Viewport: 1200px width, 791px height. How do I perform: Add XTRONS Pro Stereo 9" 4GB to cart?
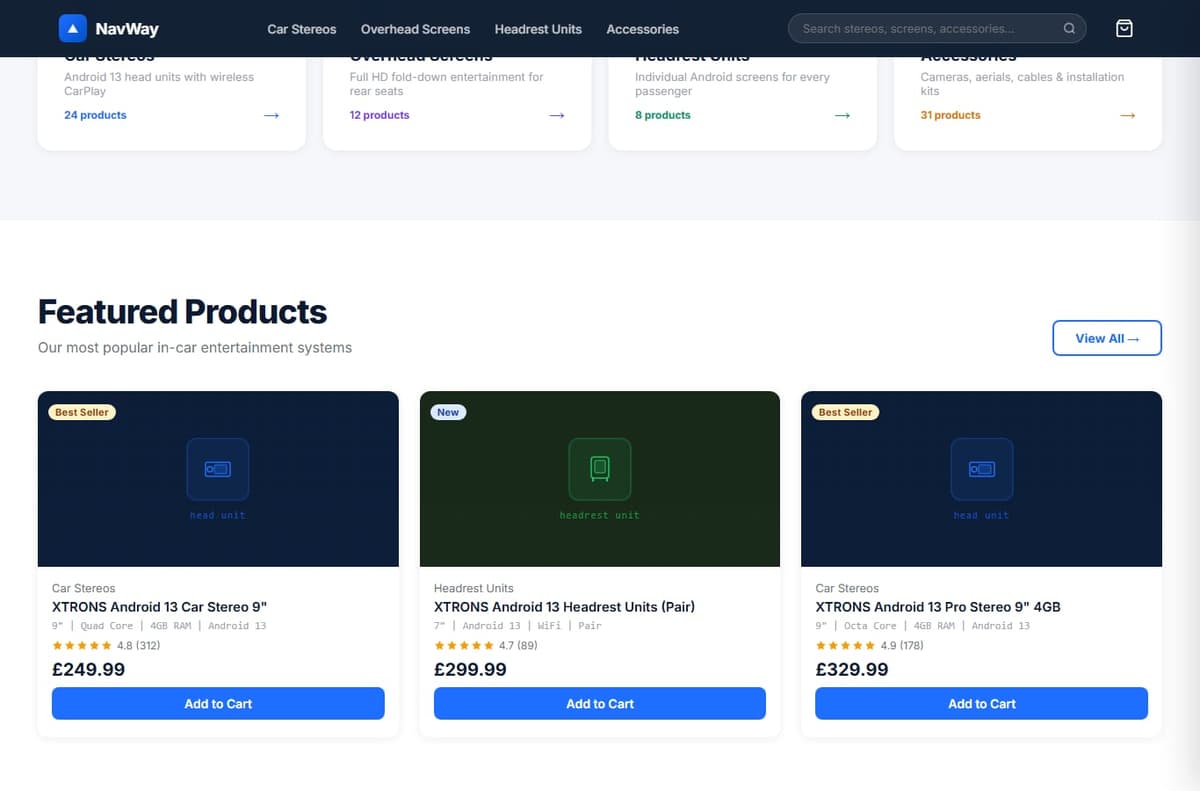click(x=982, y=704)
